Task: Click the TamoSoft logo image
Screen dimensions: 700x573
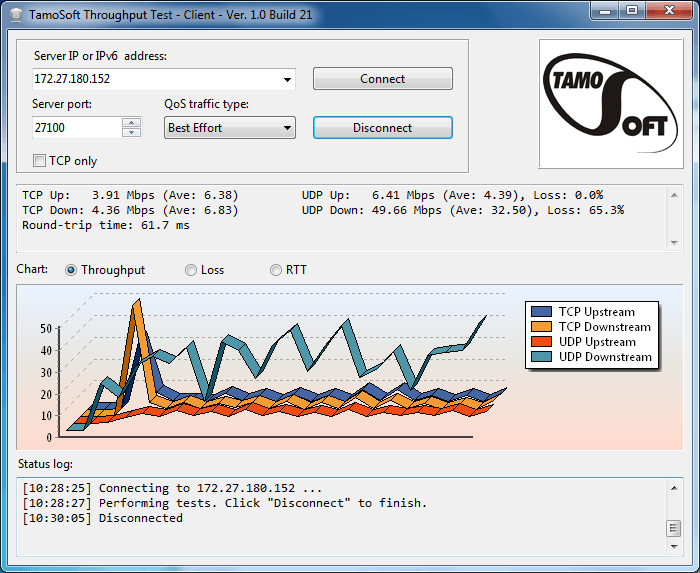Action: pyautogui.click(x=611, y=104)
